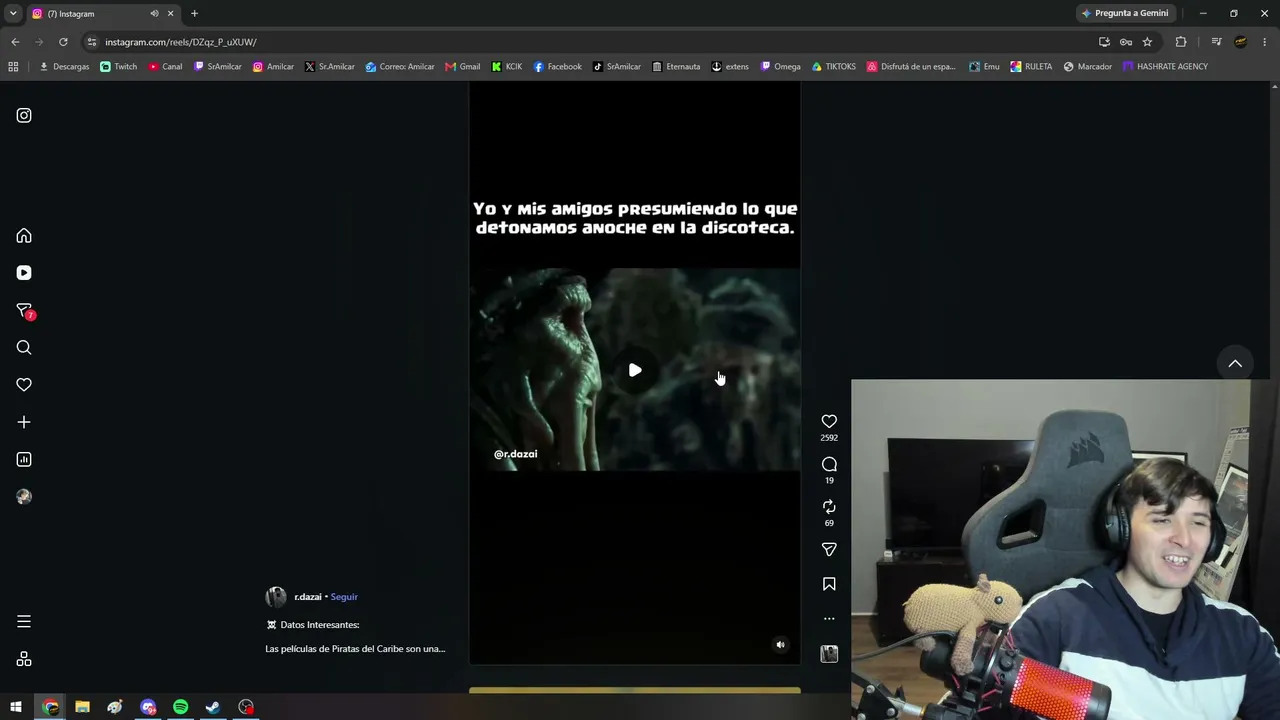Open the Twitch bookmark
This screenshot has height=720, width=1280.
pyautogui.click(x=119, y=67)
